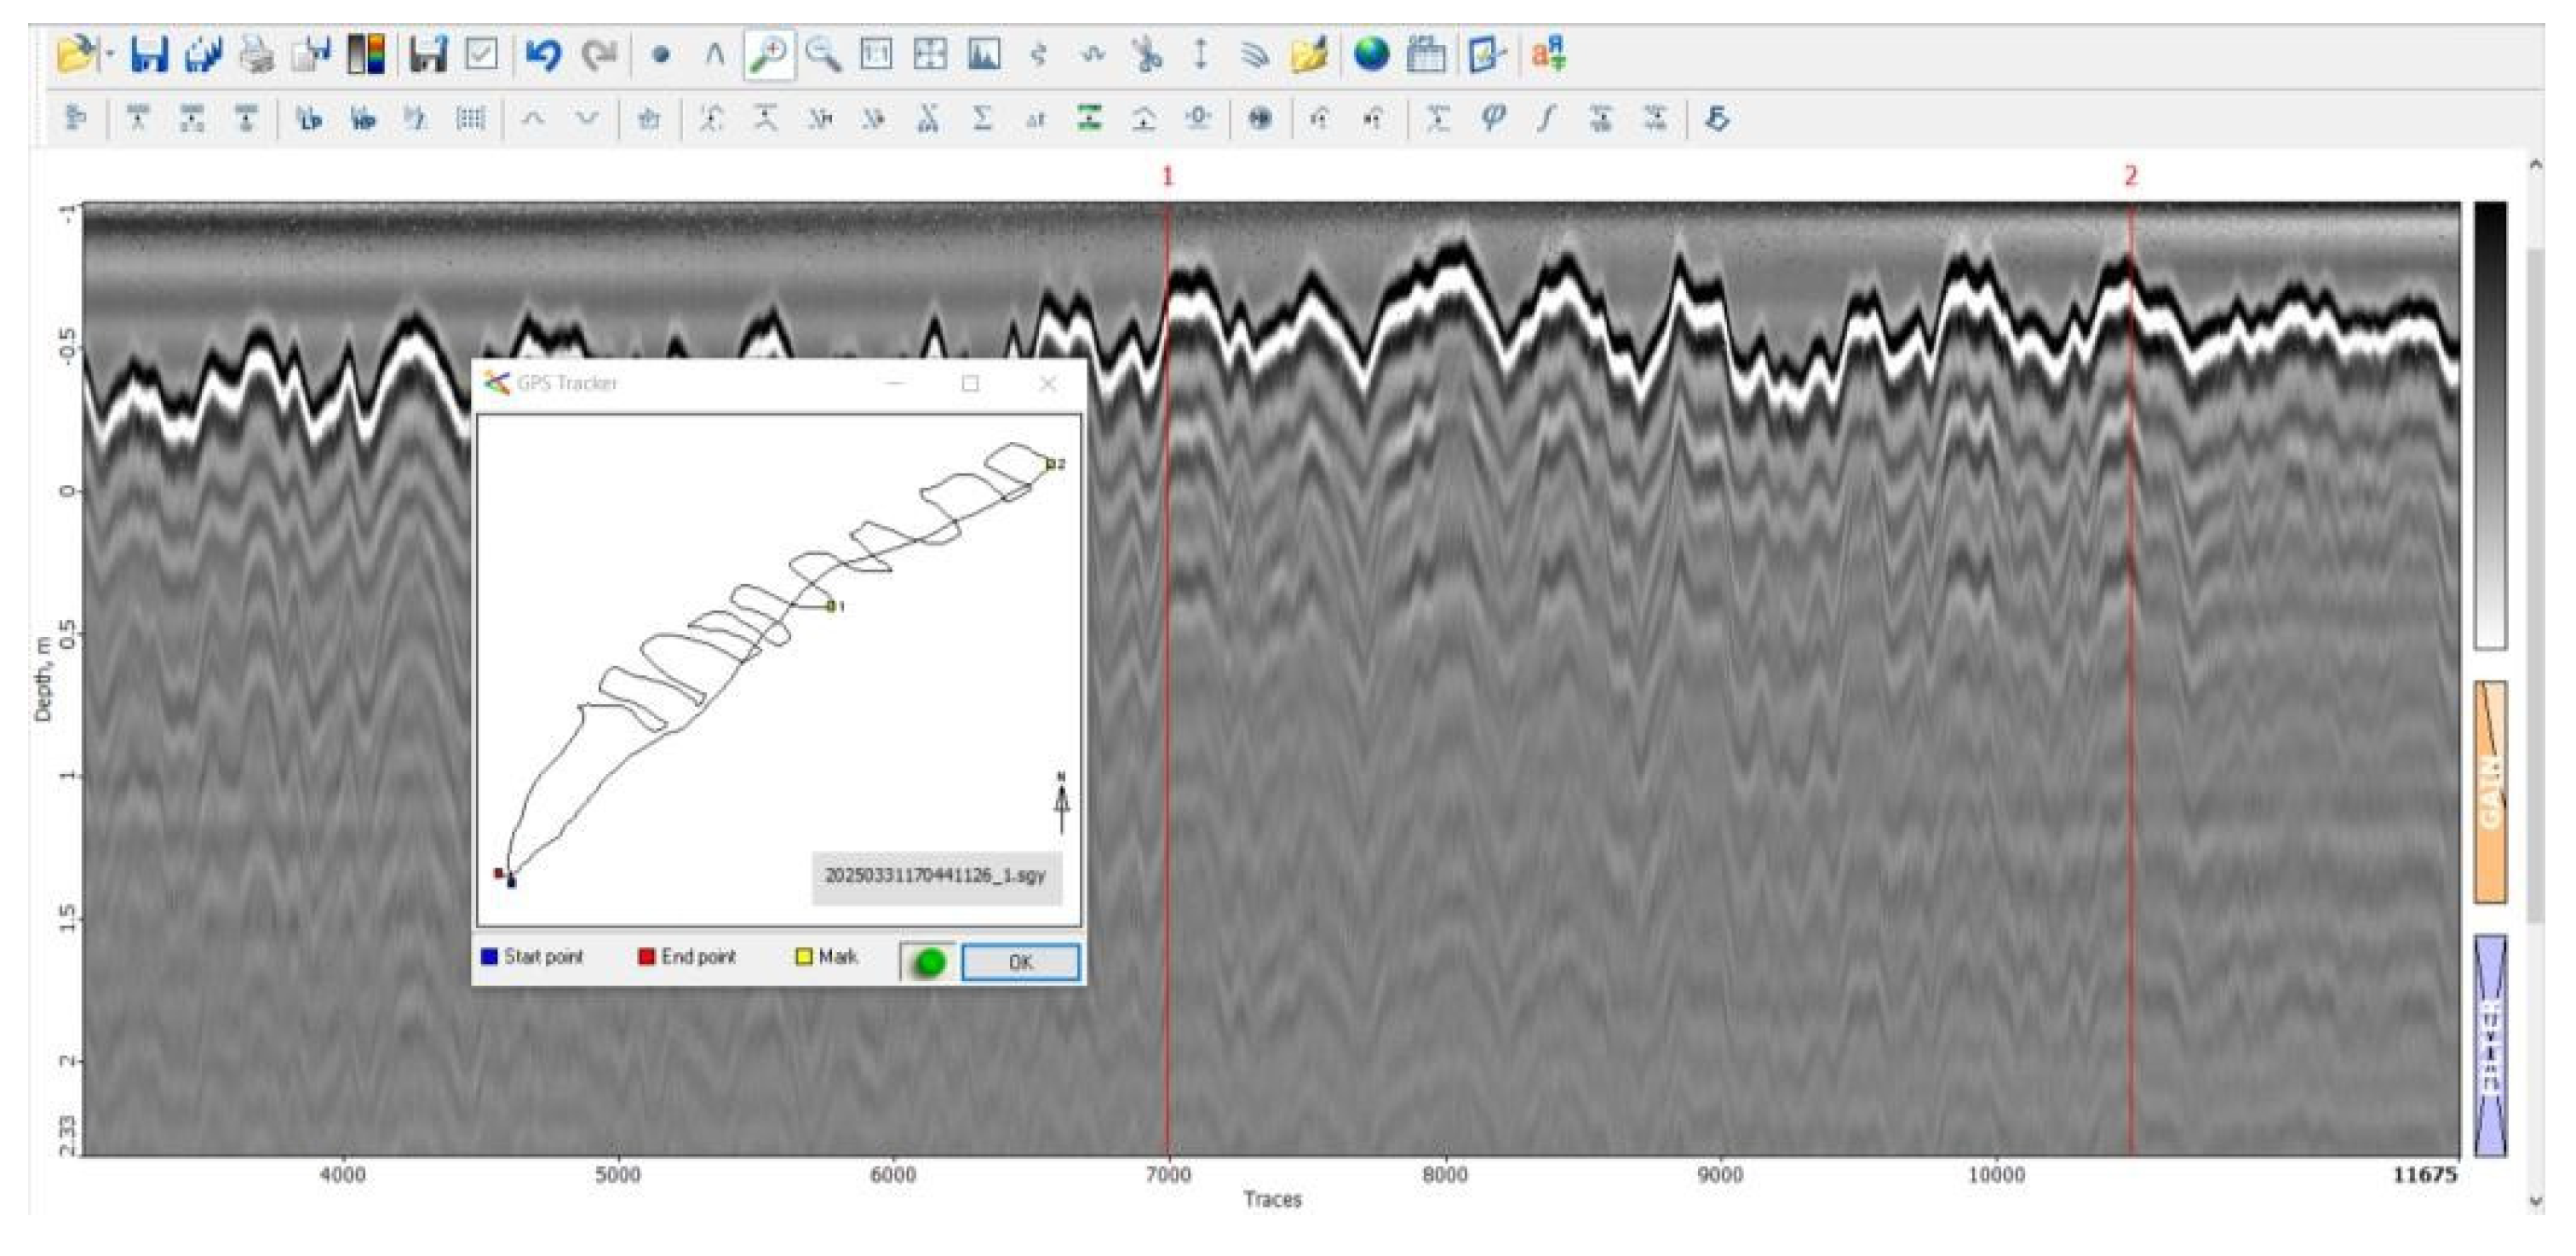The width and height of the screenshot is (2576, 1256).
Task: Toggle the dot point-mode toolbar button
Action: [x=660, y=55]
